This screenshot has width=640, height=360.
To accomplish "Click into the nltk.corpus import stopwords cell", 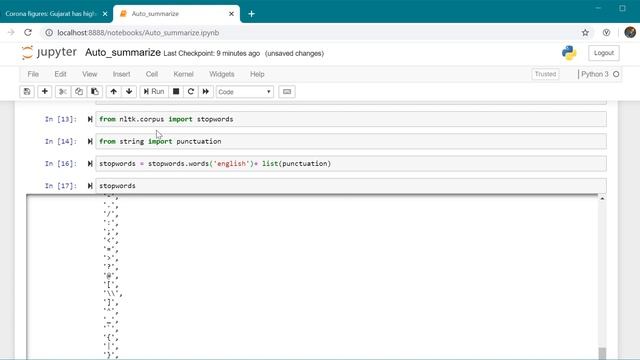I will point(351,119).
